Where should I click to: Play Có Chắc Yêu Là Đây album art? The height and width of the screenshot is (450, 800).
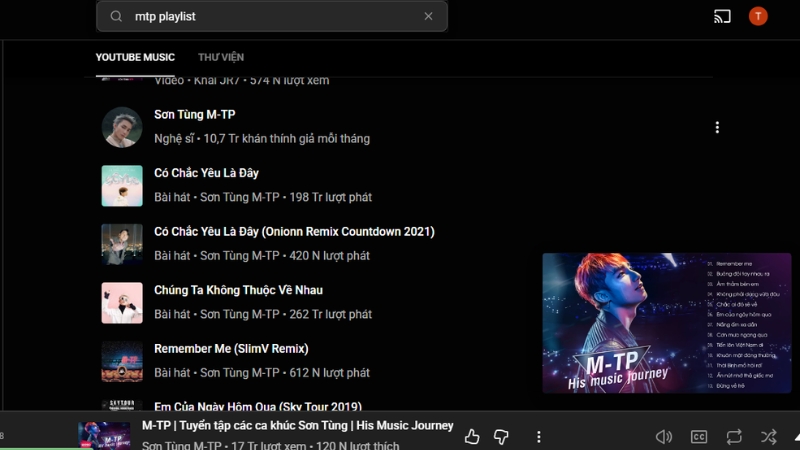click(122, 186)
